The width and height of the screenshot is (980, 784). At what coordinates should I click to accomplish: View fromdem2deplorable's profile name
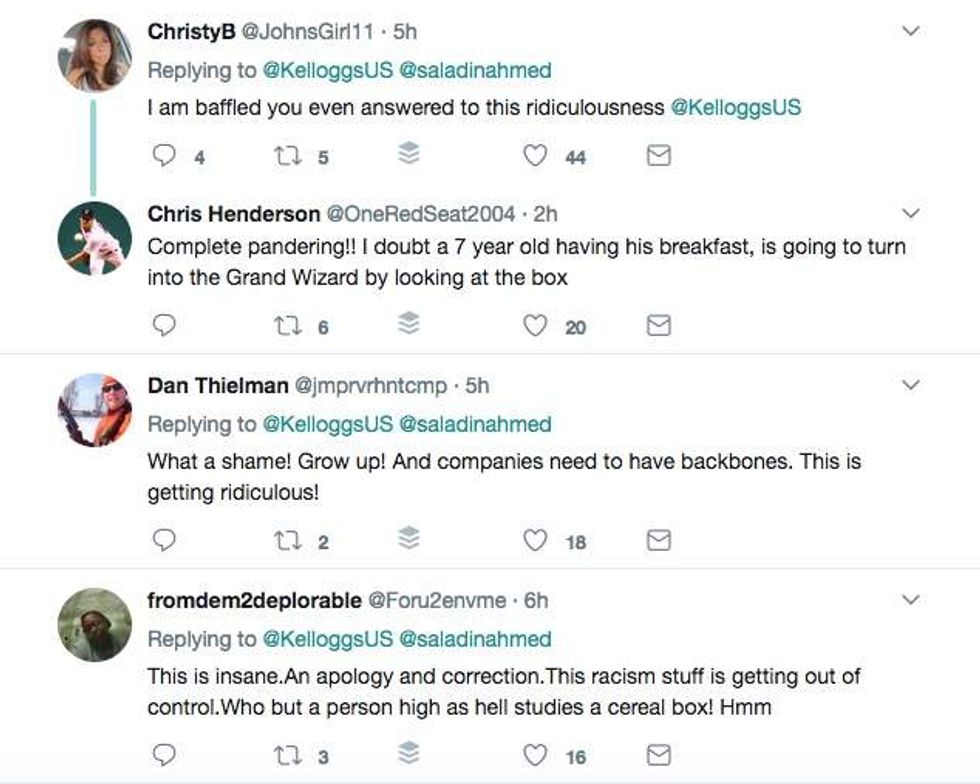254,600
